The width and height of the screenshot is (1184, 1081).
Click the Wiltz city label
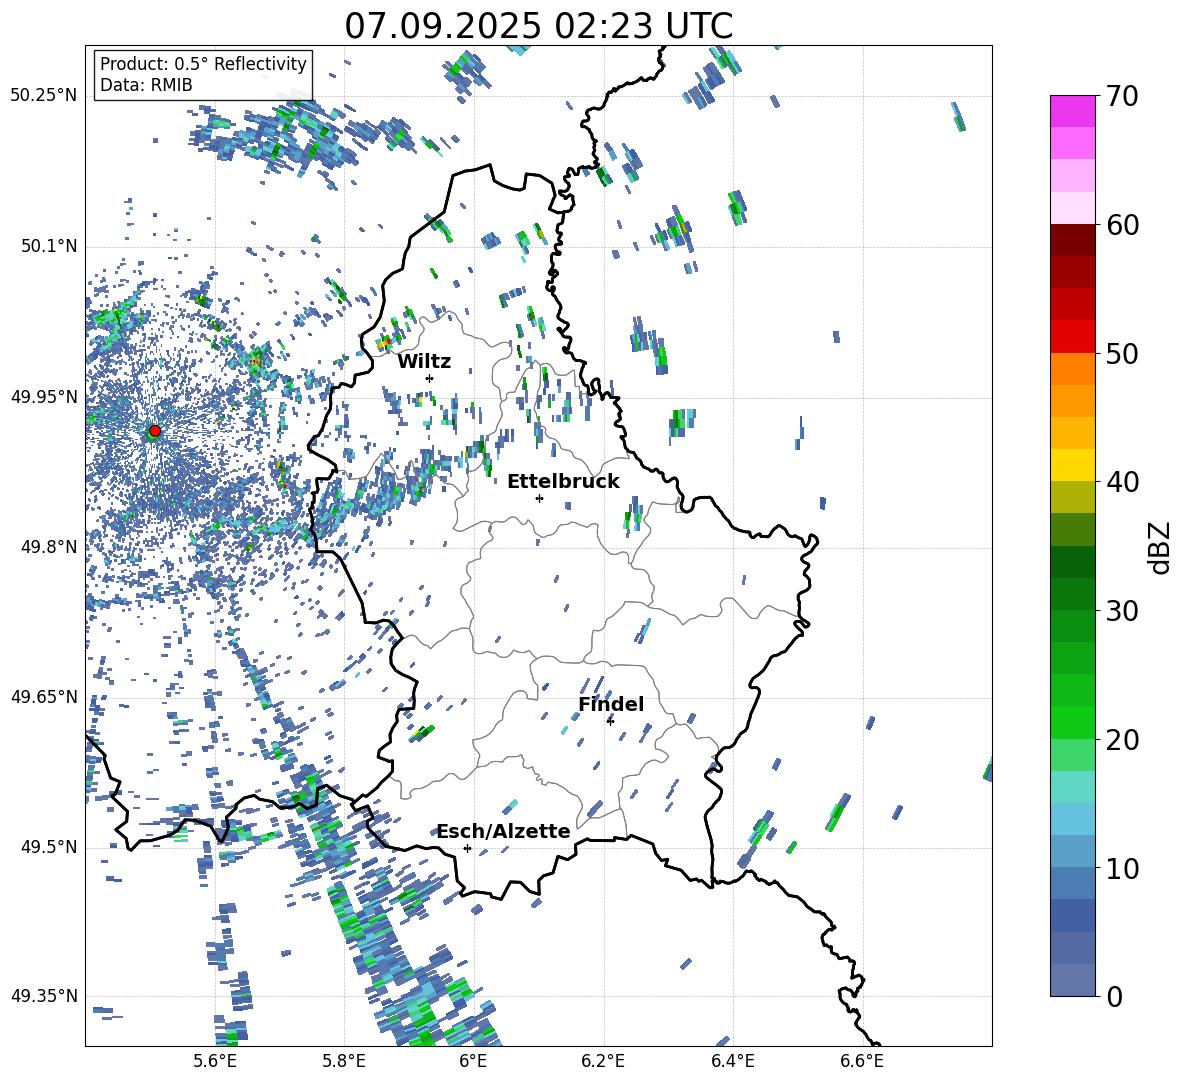pyautogui.click(x=424, y=362)
